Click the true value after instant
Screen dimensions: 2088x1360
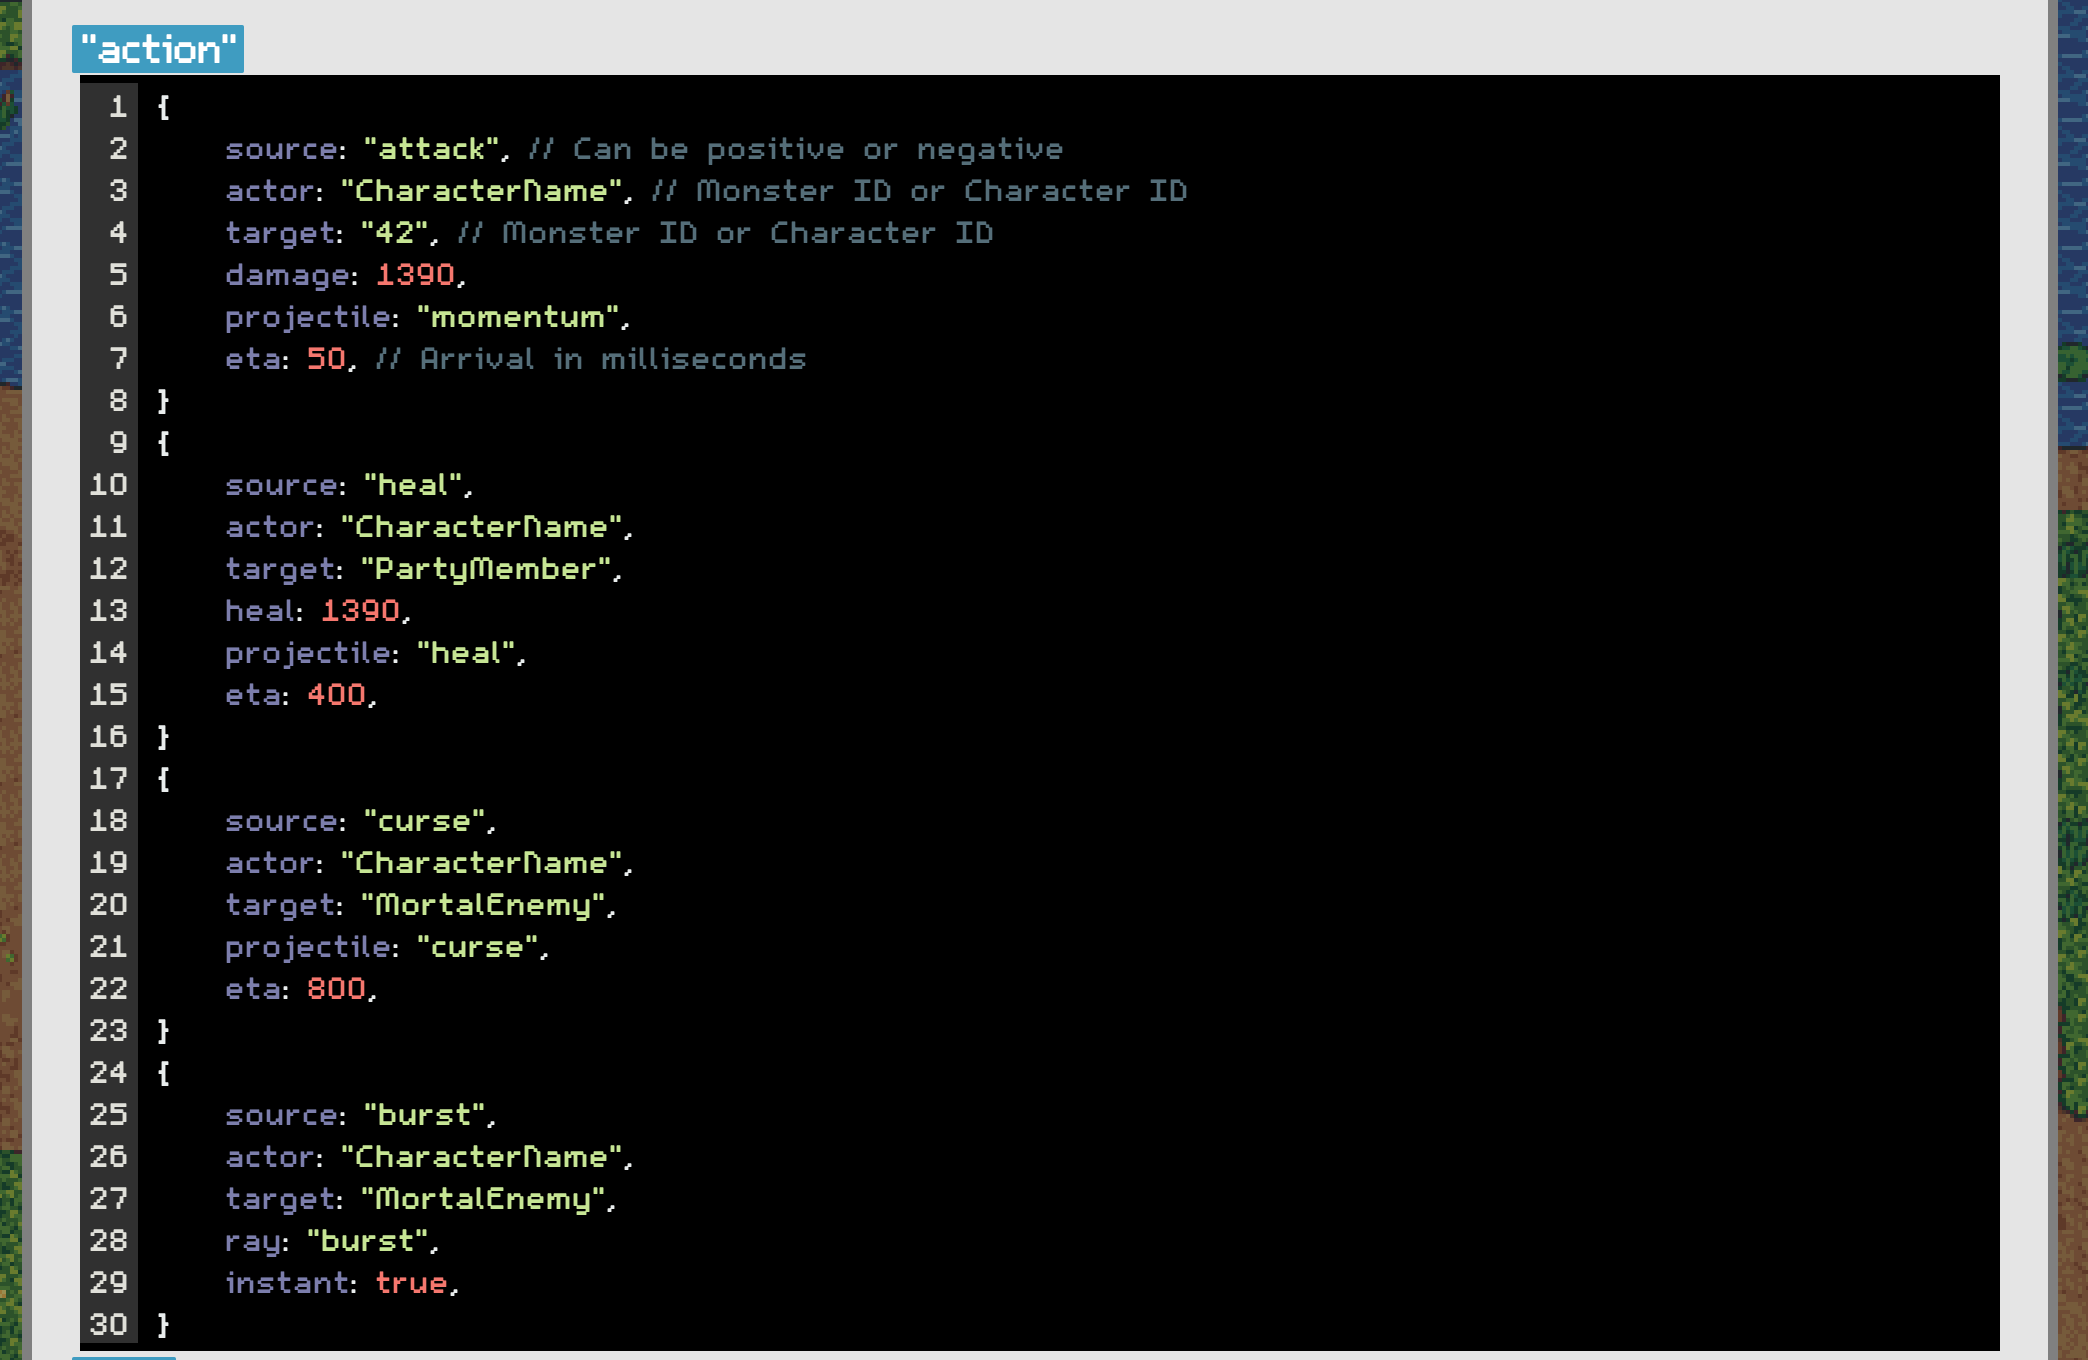point(410,1283)
